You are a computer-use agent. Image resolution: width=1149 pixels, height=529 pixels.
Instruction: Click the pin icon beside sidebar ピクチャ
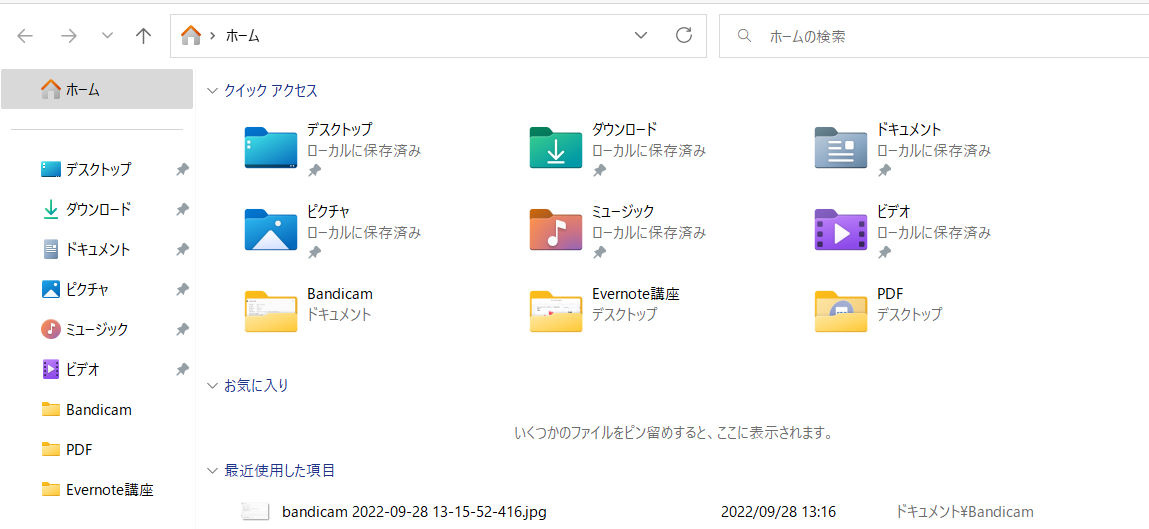pyautogui.click(x=182, y=289)
